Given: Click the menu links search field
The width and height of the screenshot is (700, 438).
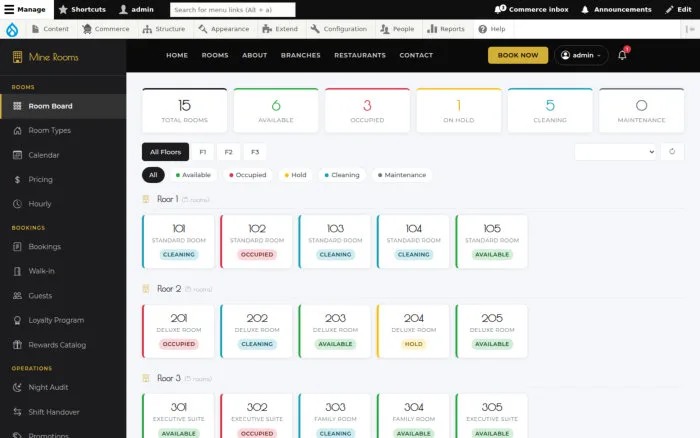Looking at the screenshot, I should point(233,9).
